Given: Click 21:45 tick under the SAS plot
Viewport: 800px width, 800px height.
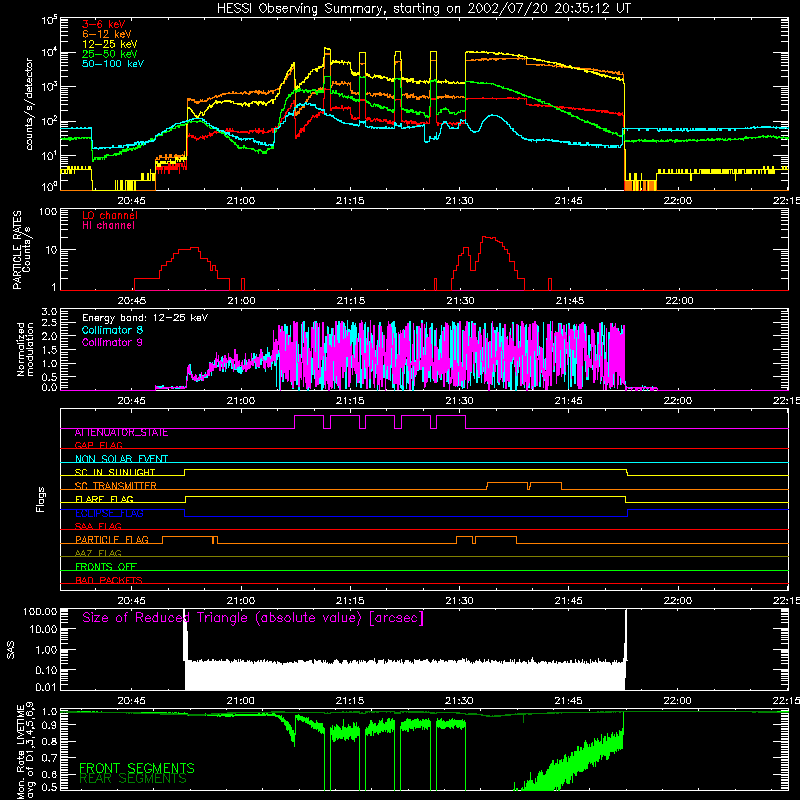Looking at the screenshot, I should point(568,701).
